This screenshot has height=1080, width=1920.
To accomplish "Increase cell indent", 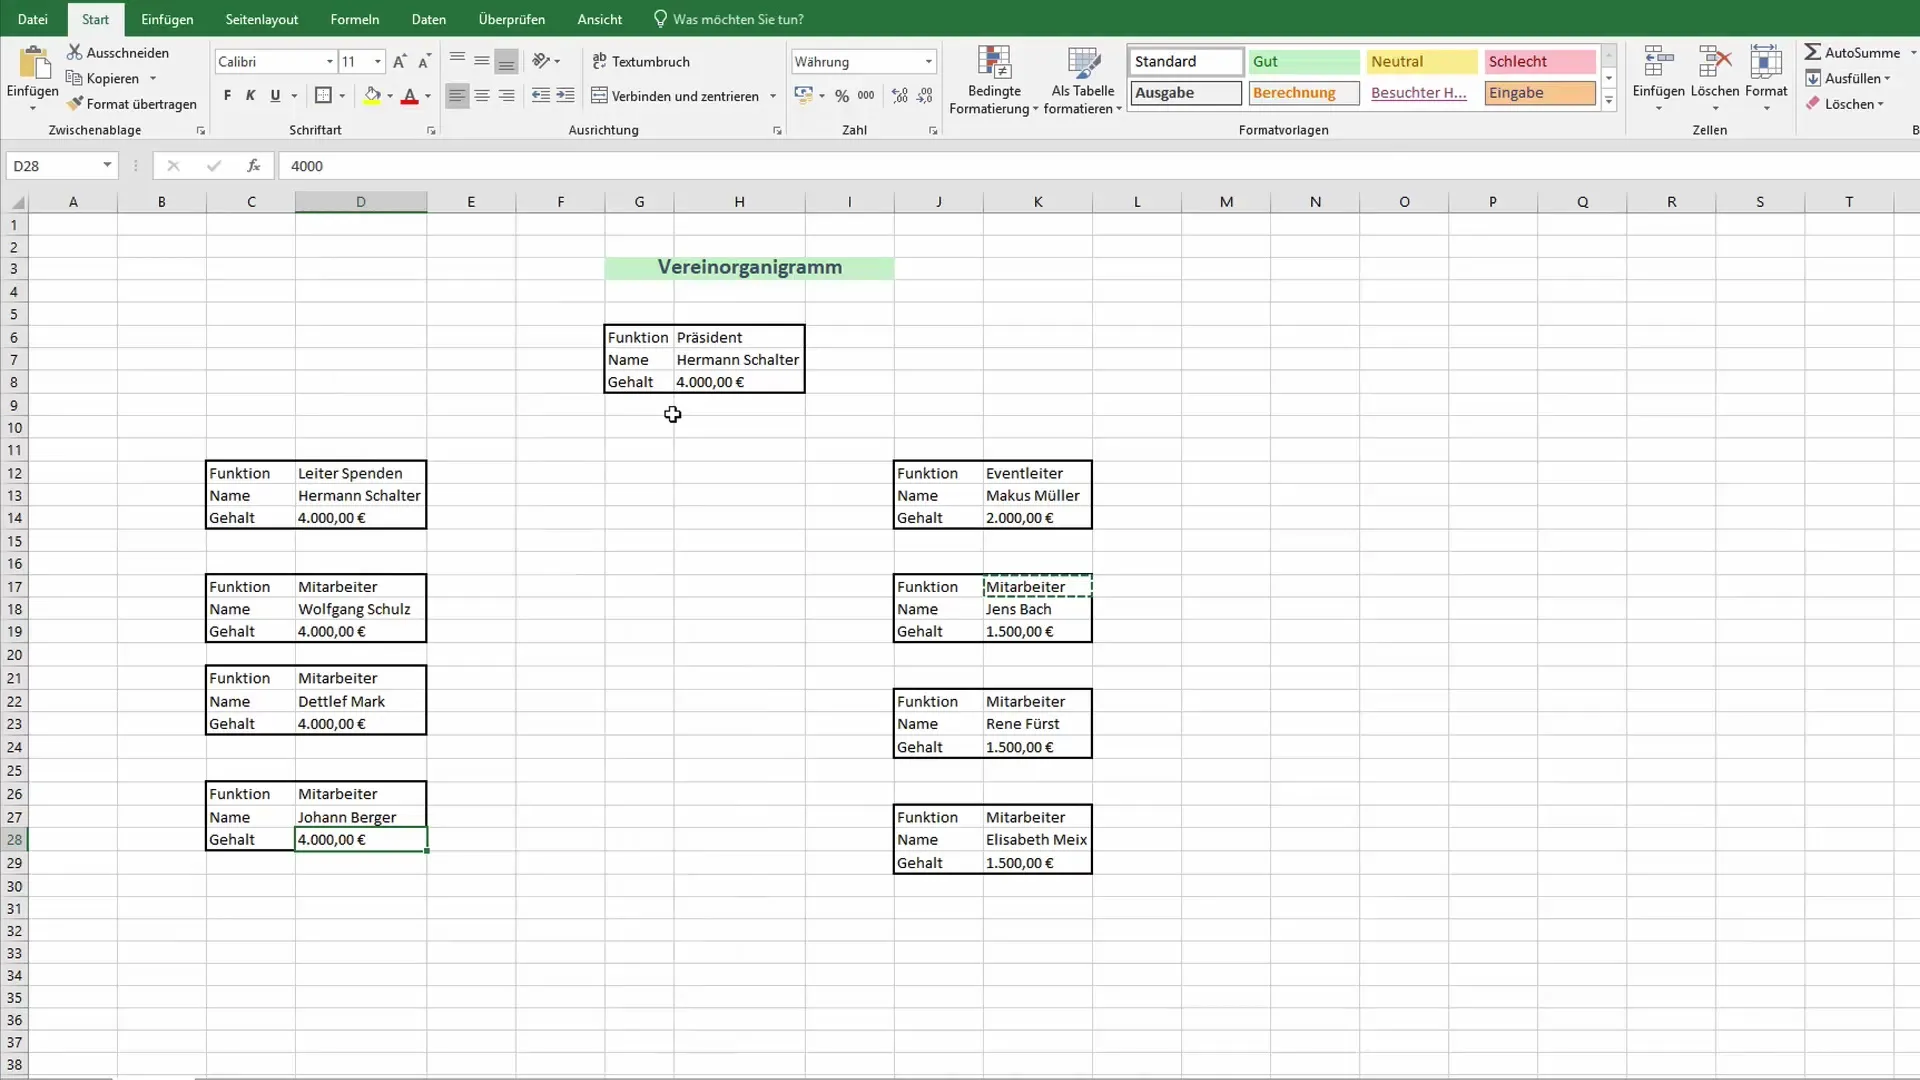I will [565, 96].
